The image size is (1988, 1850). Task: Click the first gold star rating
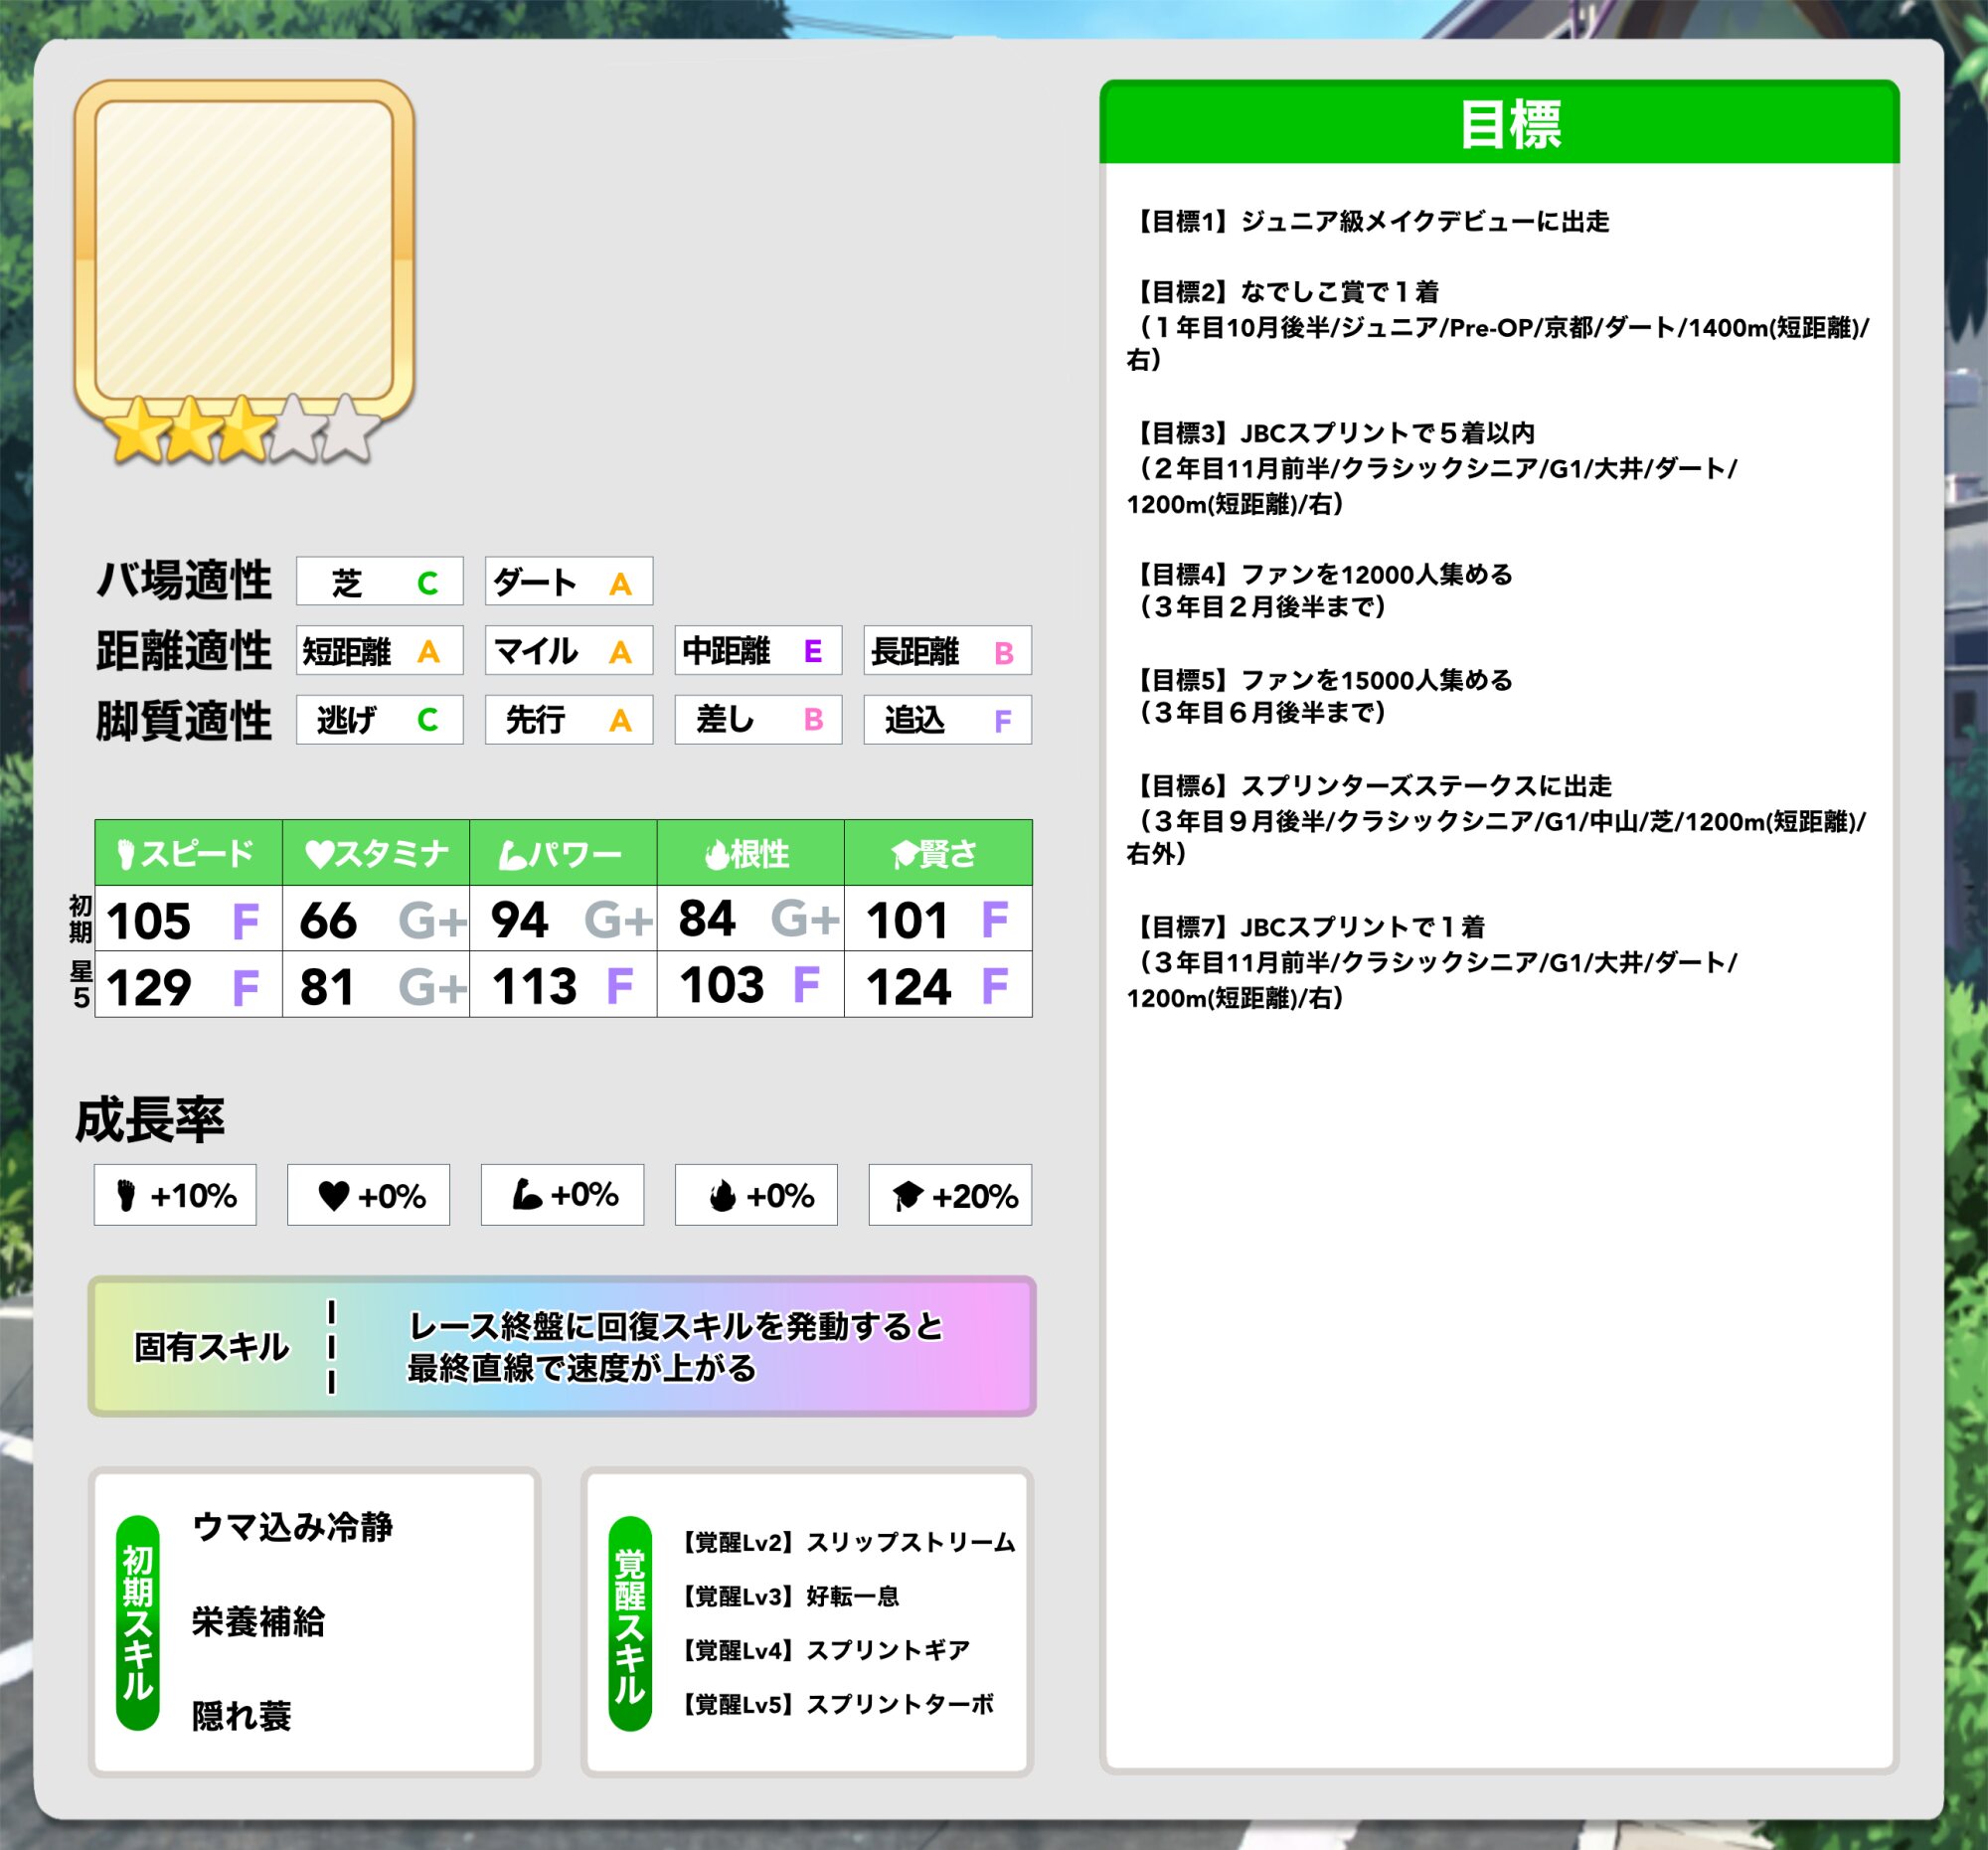point(138,430)
